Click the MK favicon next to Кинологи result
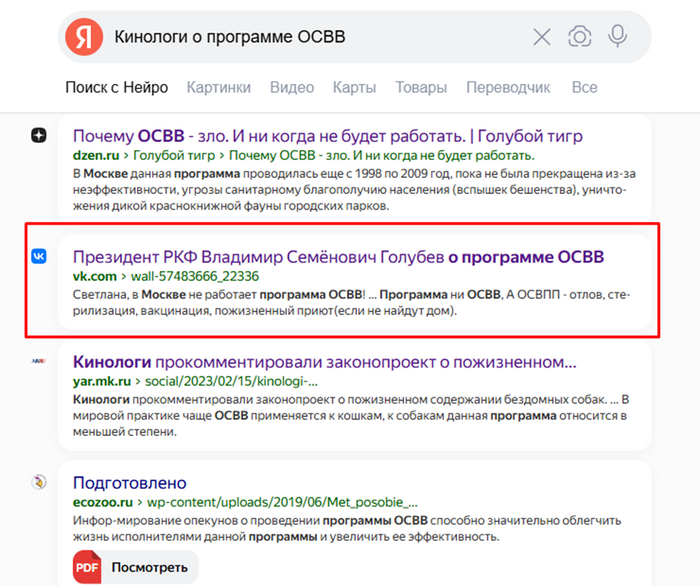Screen dimensions: 700x586 point(38,361)
